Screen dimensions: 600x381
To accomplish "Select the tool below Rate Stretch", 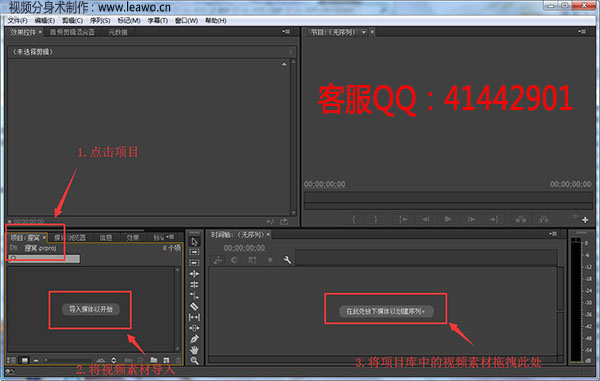I will tap(194, 295).
